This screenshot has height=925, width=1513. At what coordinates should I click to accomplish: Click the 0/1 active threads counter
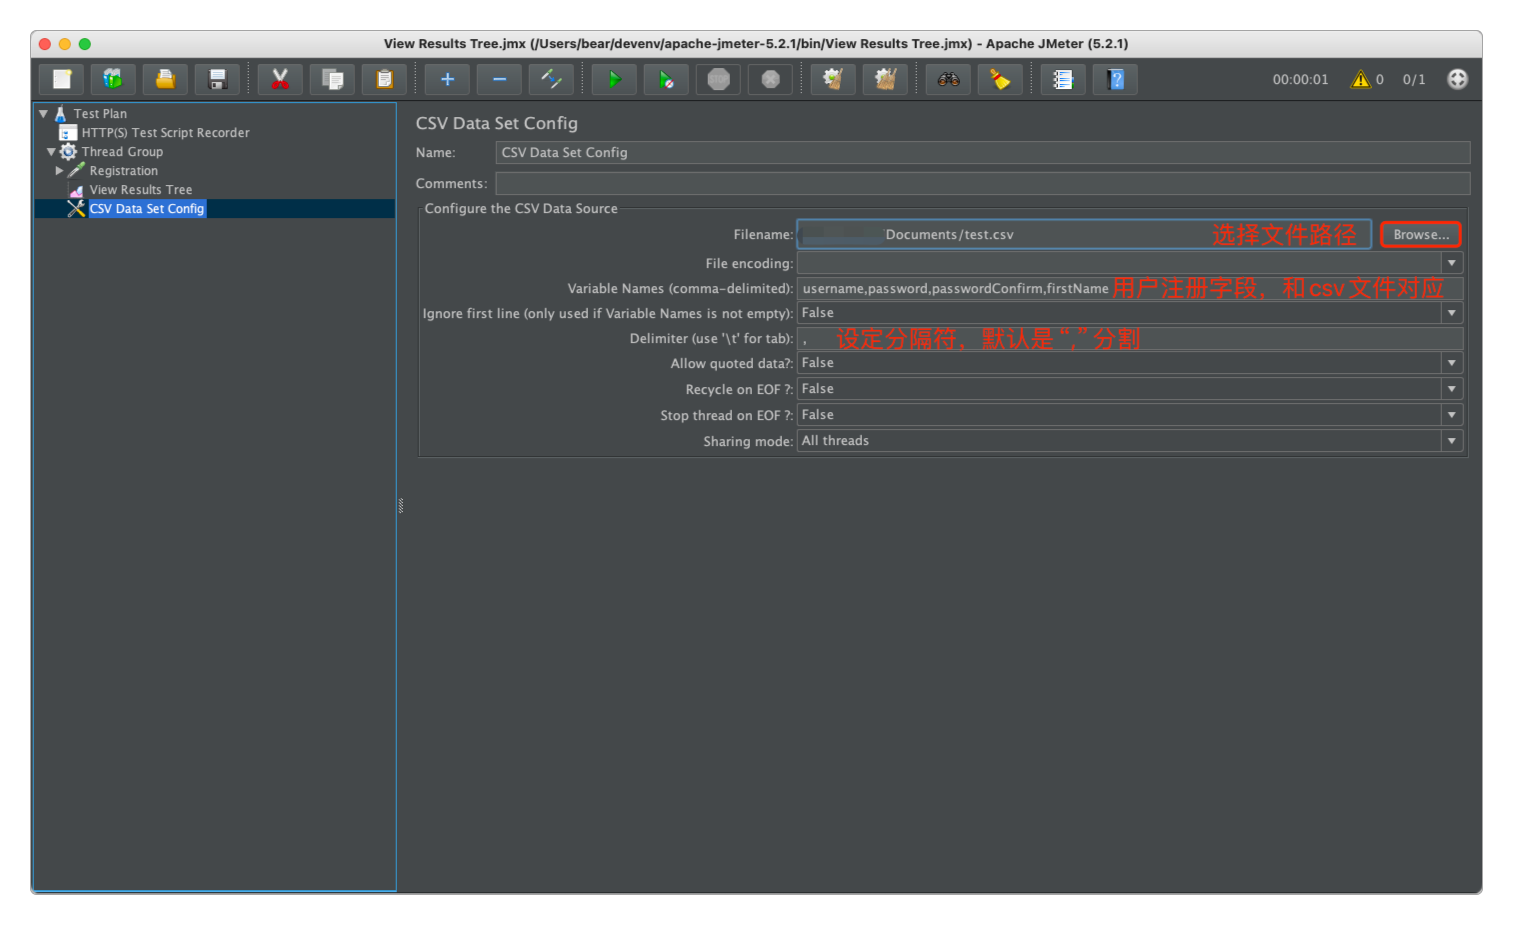point(1414,80)
